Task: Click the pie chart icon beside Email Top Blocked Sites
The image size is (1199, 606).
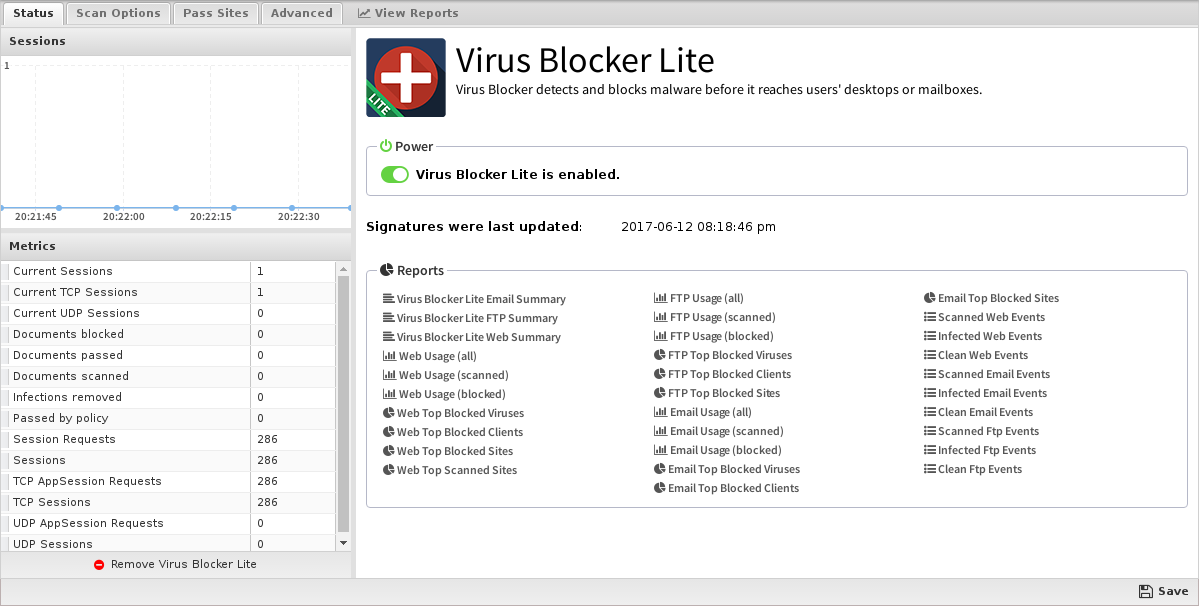Action: [929, 298]
